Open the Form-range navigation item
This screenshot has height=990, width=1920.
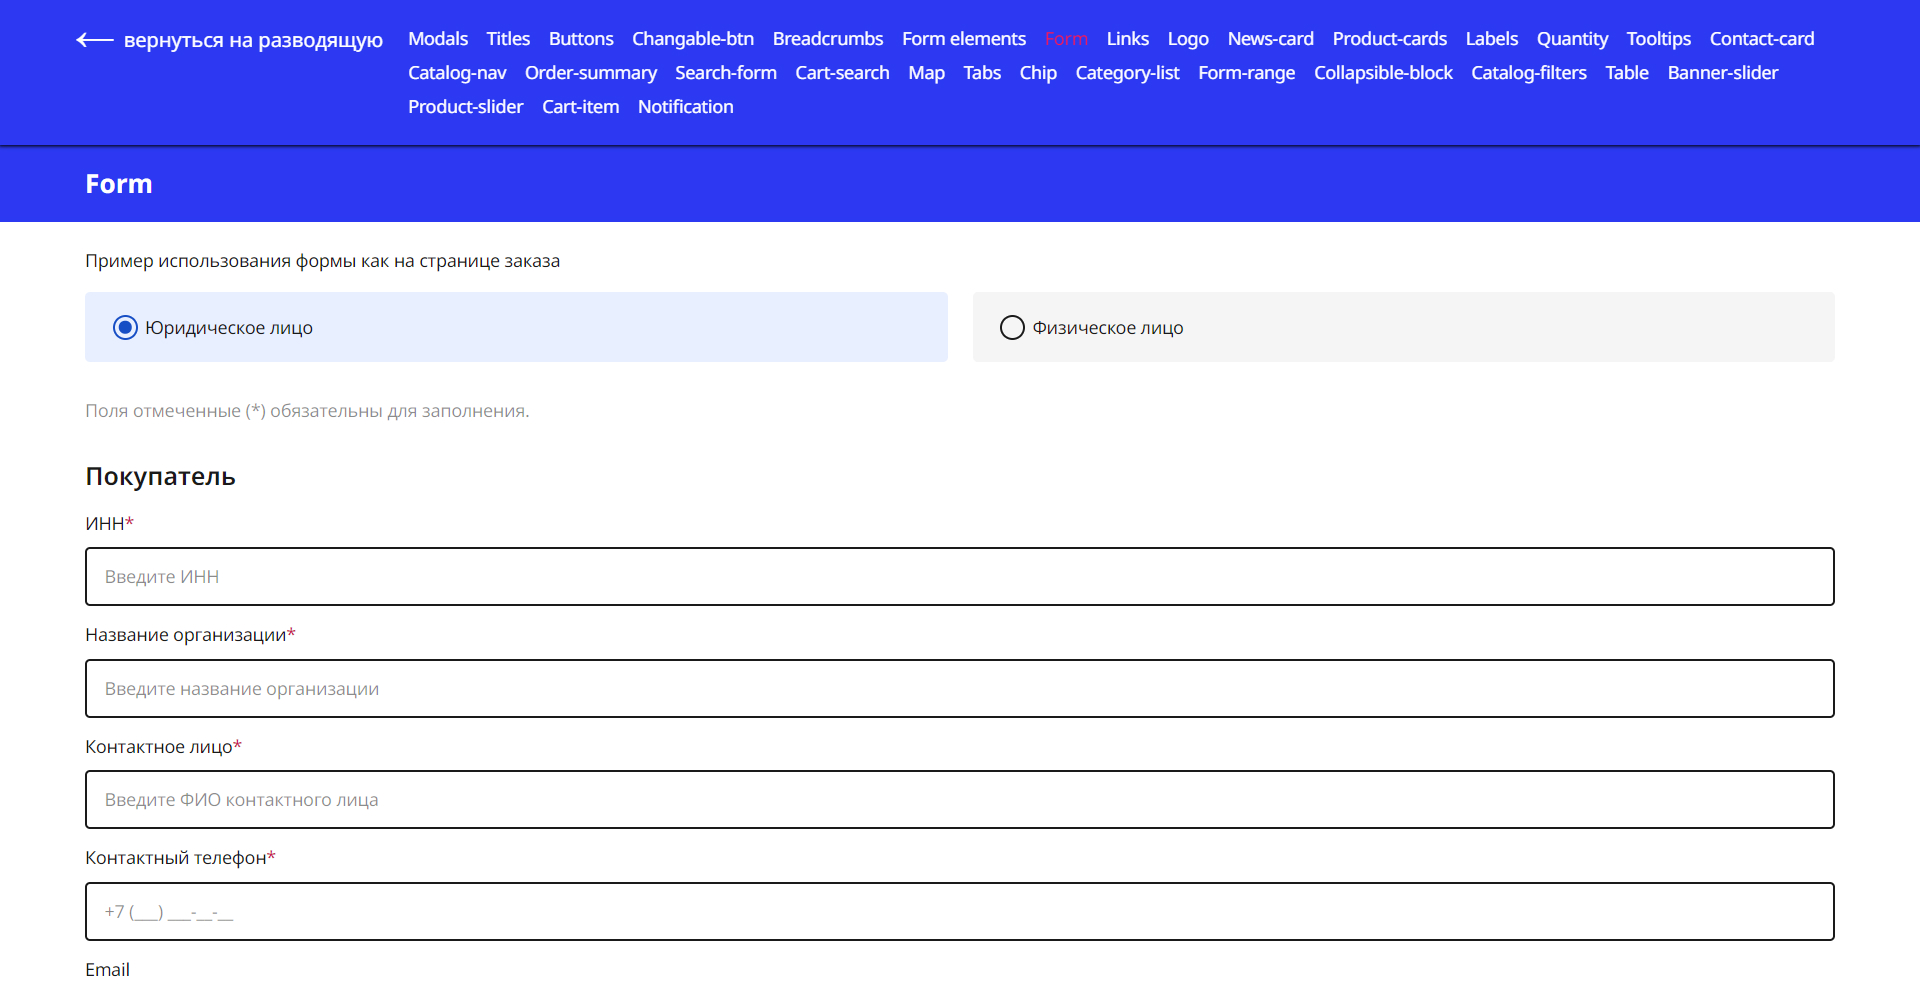(x=1246, y=73)
